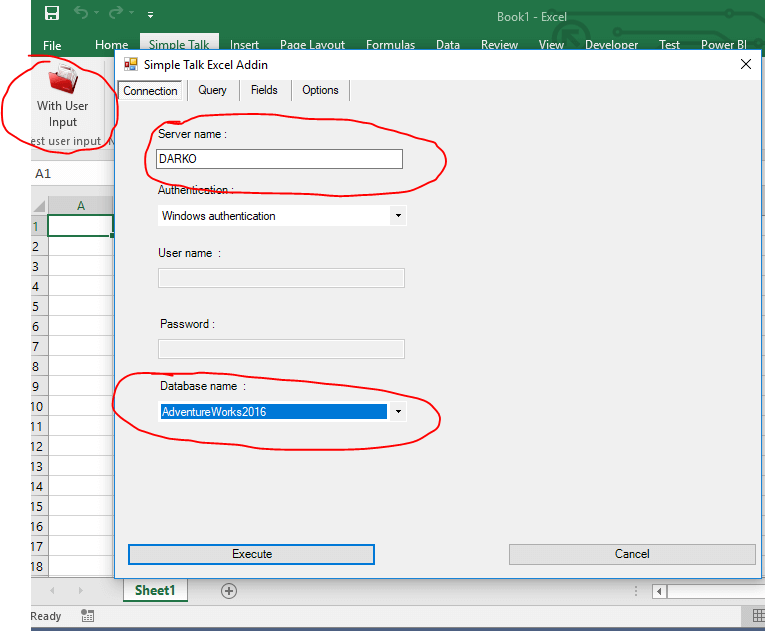Open the Review ribbon tab
Screen dimensions: 765x631
tap(499, 45)
